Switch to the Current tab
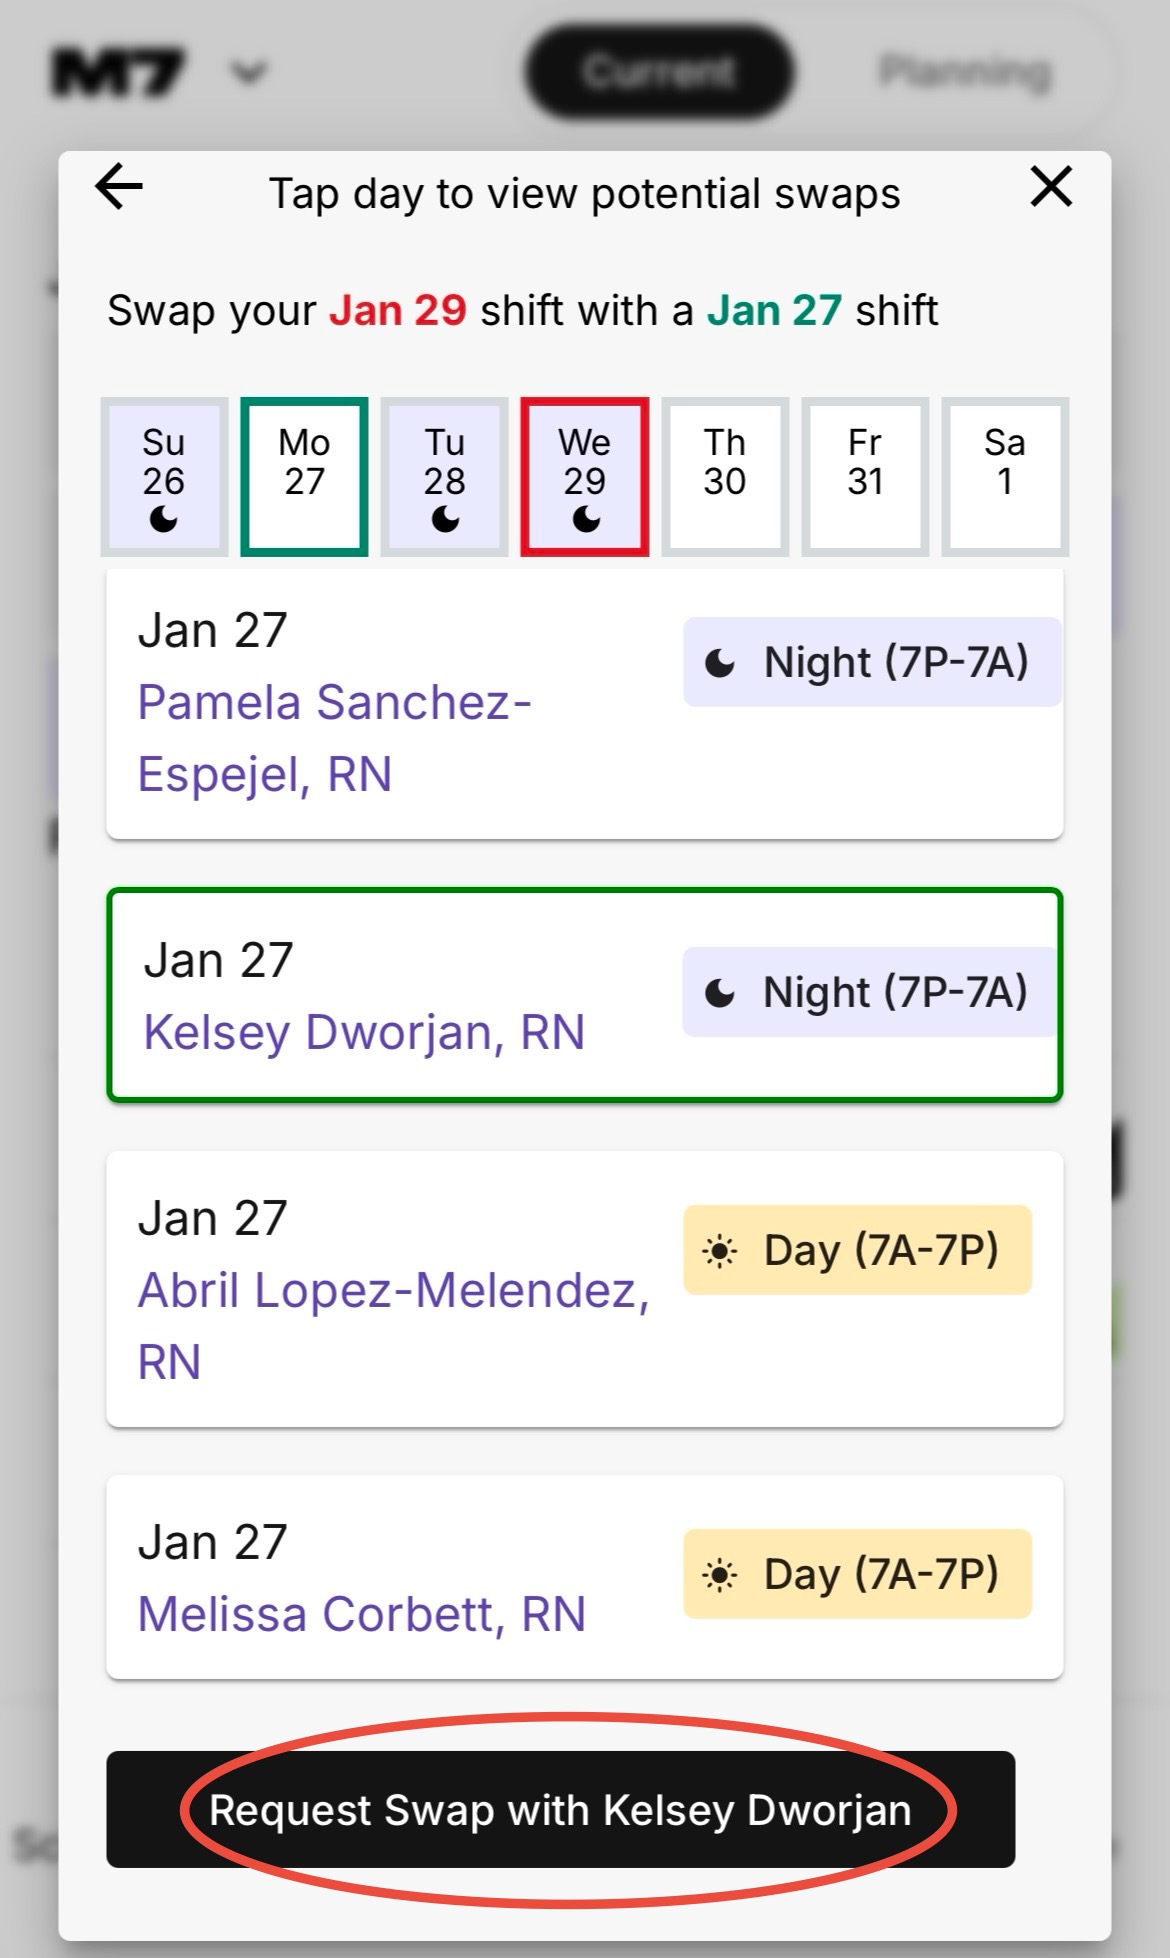1170x1958 pixels. pos(659,72)
